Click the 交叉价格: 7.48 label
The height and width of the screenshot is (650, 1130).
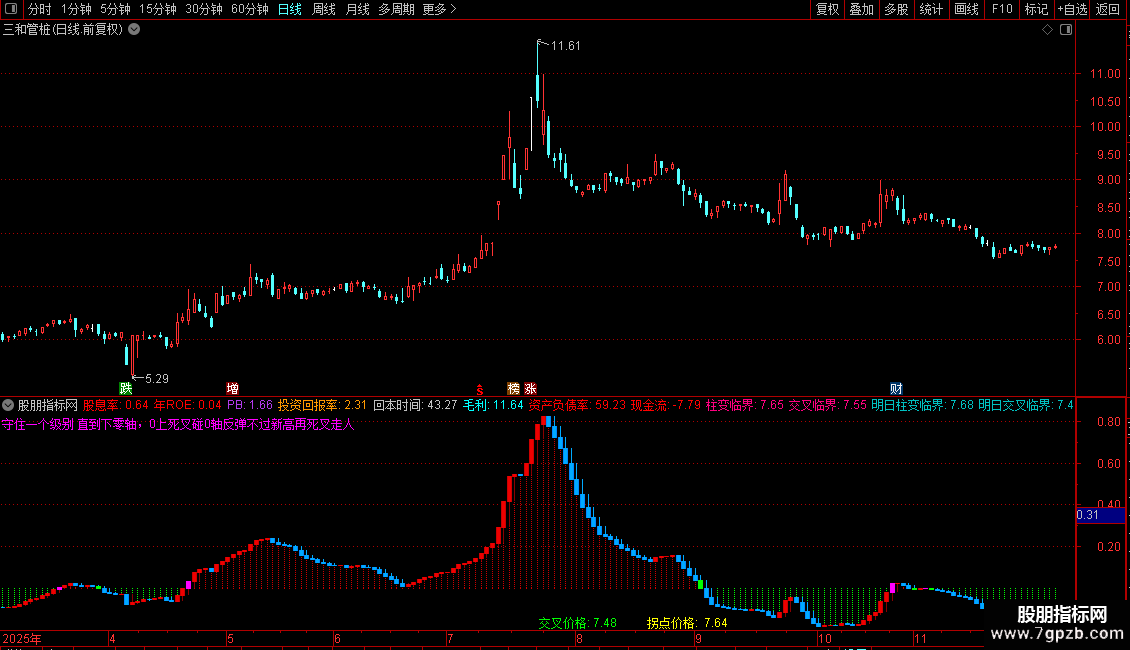[x=577, y=623]
